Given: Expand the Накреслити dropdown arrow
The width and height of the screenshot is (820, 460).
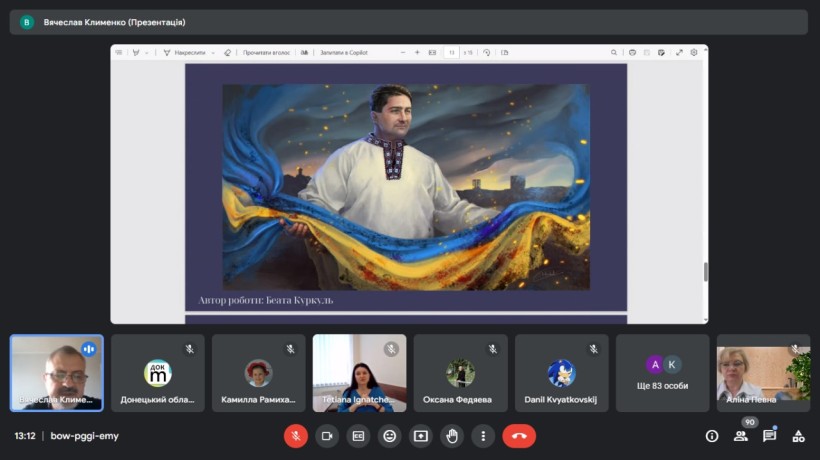Looking at the screenshot, I should pos(213,53).
